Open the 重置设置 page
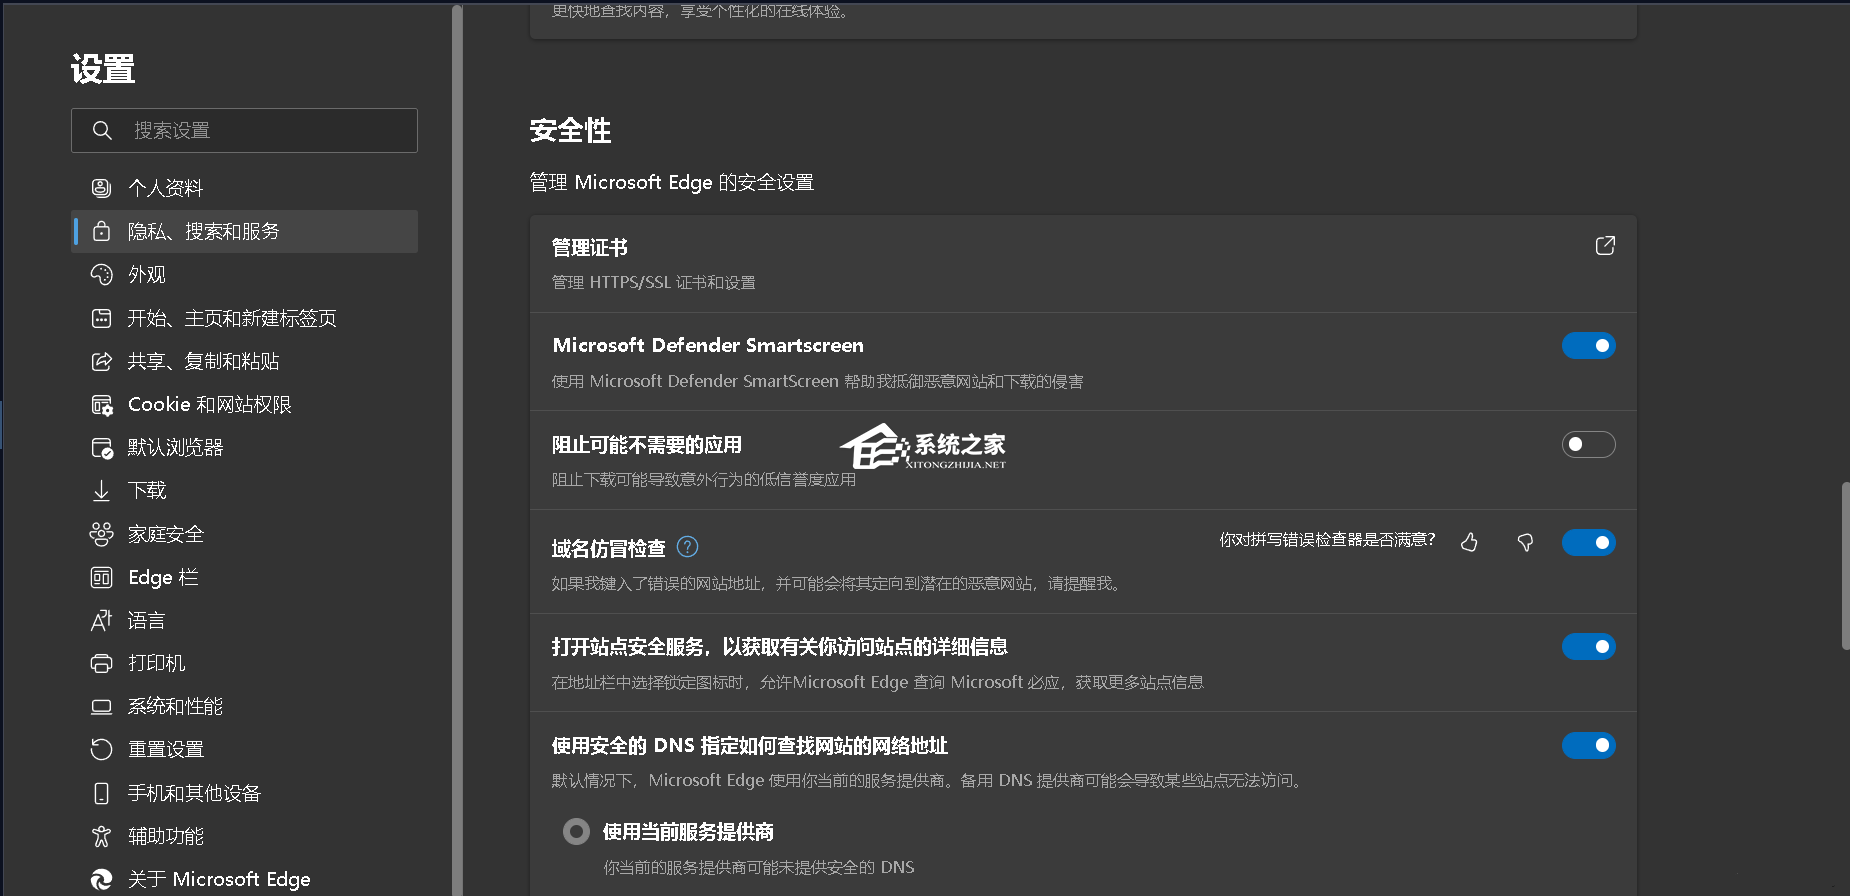 pyautogui.click(x=245, y=749)
